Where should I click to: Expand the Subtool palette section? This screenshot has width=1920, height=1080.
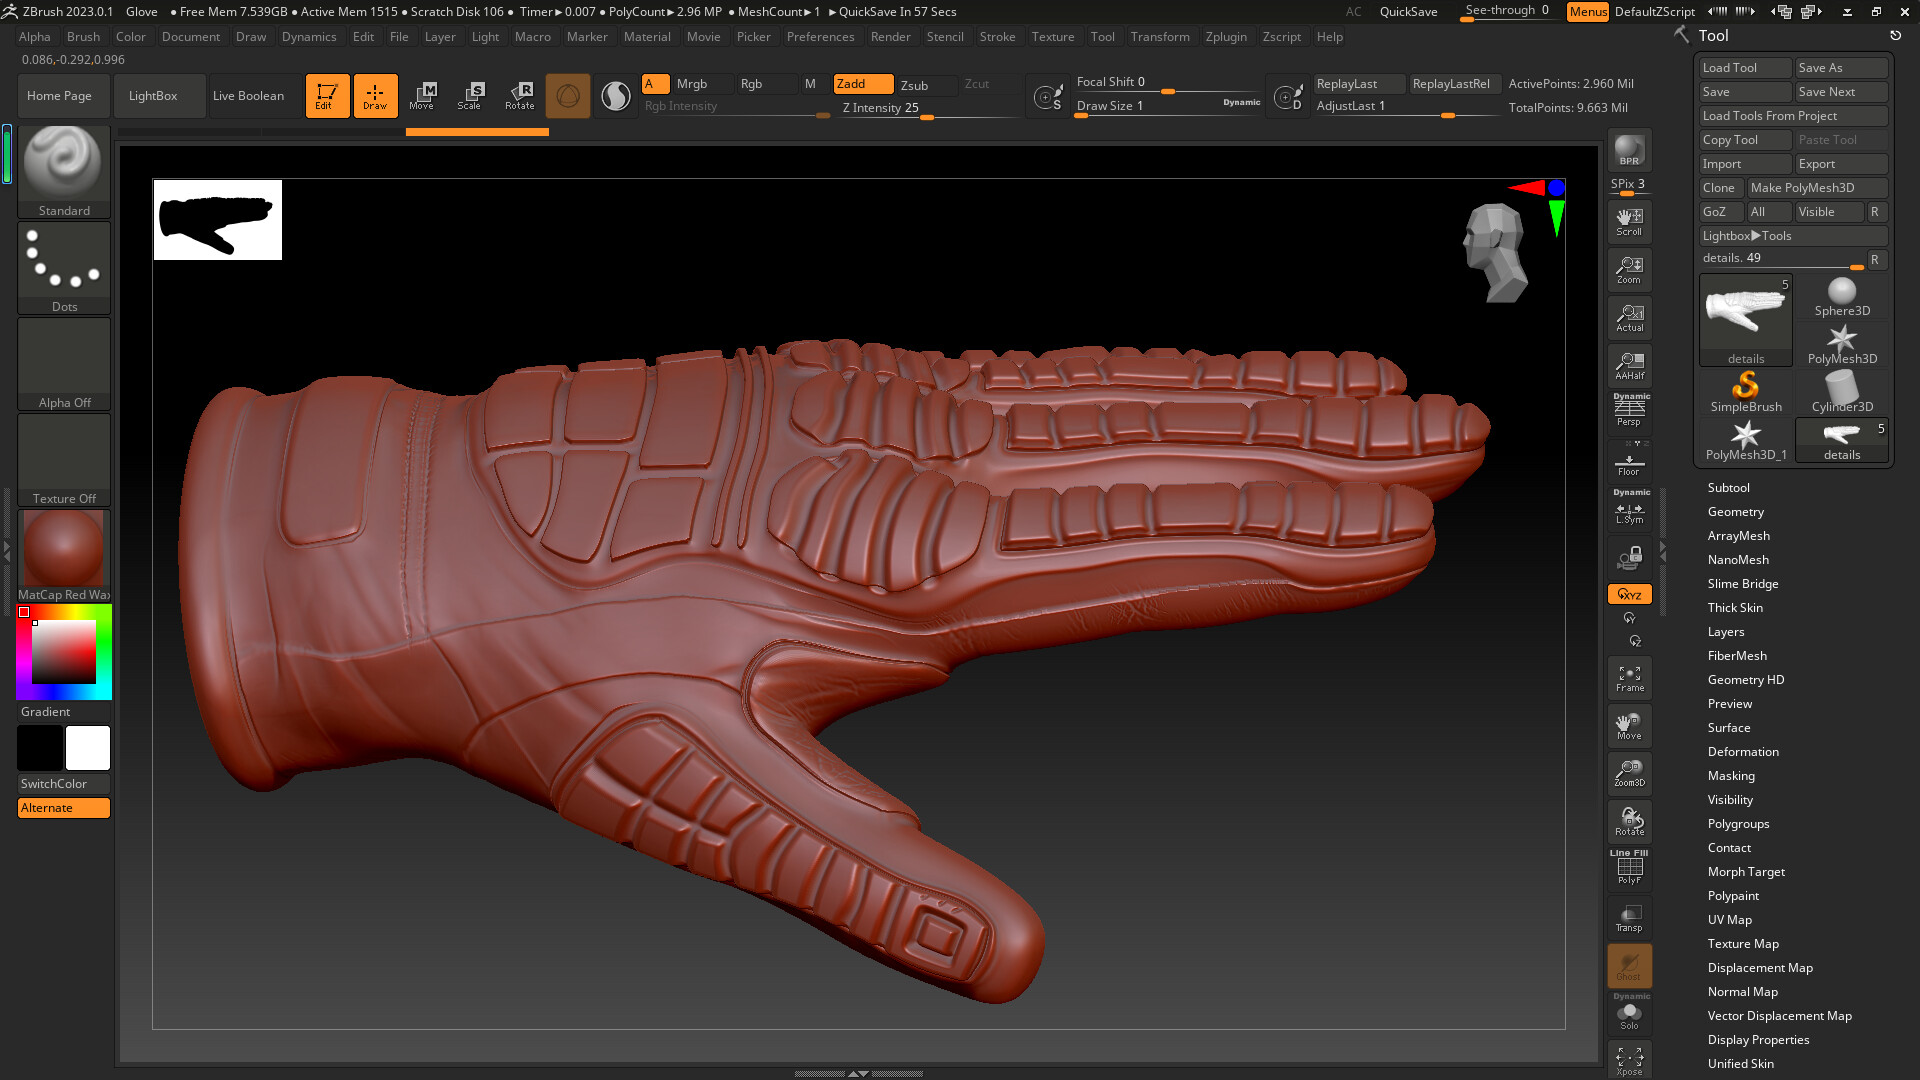coord(1728,488)
